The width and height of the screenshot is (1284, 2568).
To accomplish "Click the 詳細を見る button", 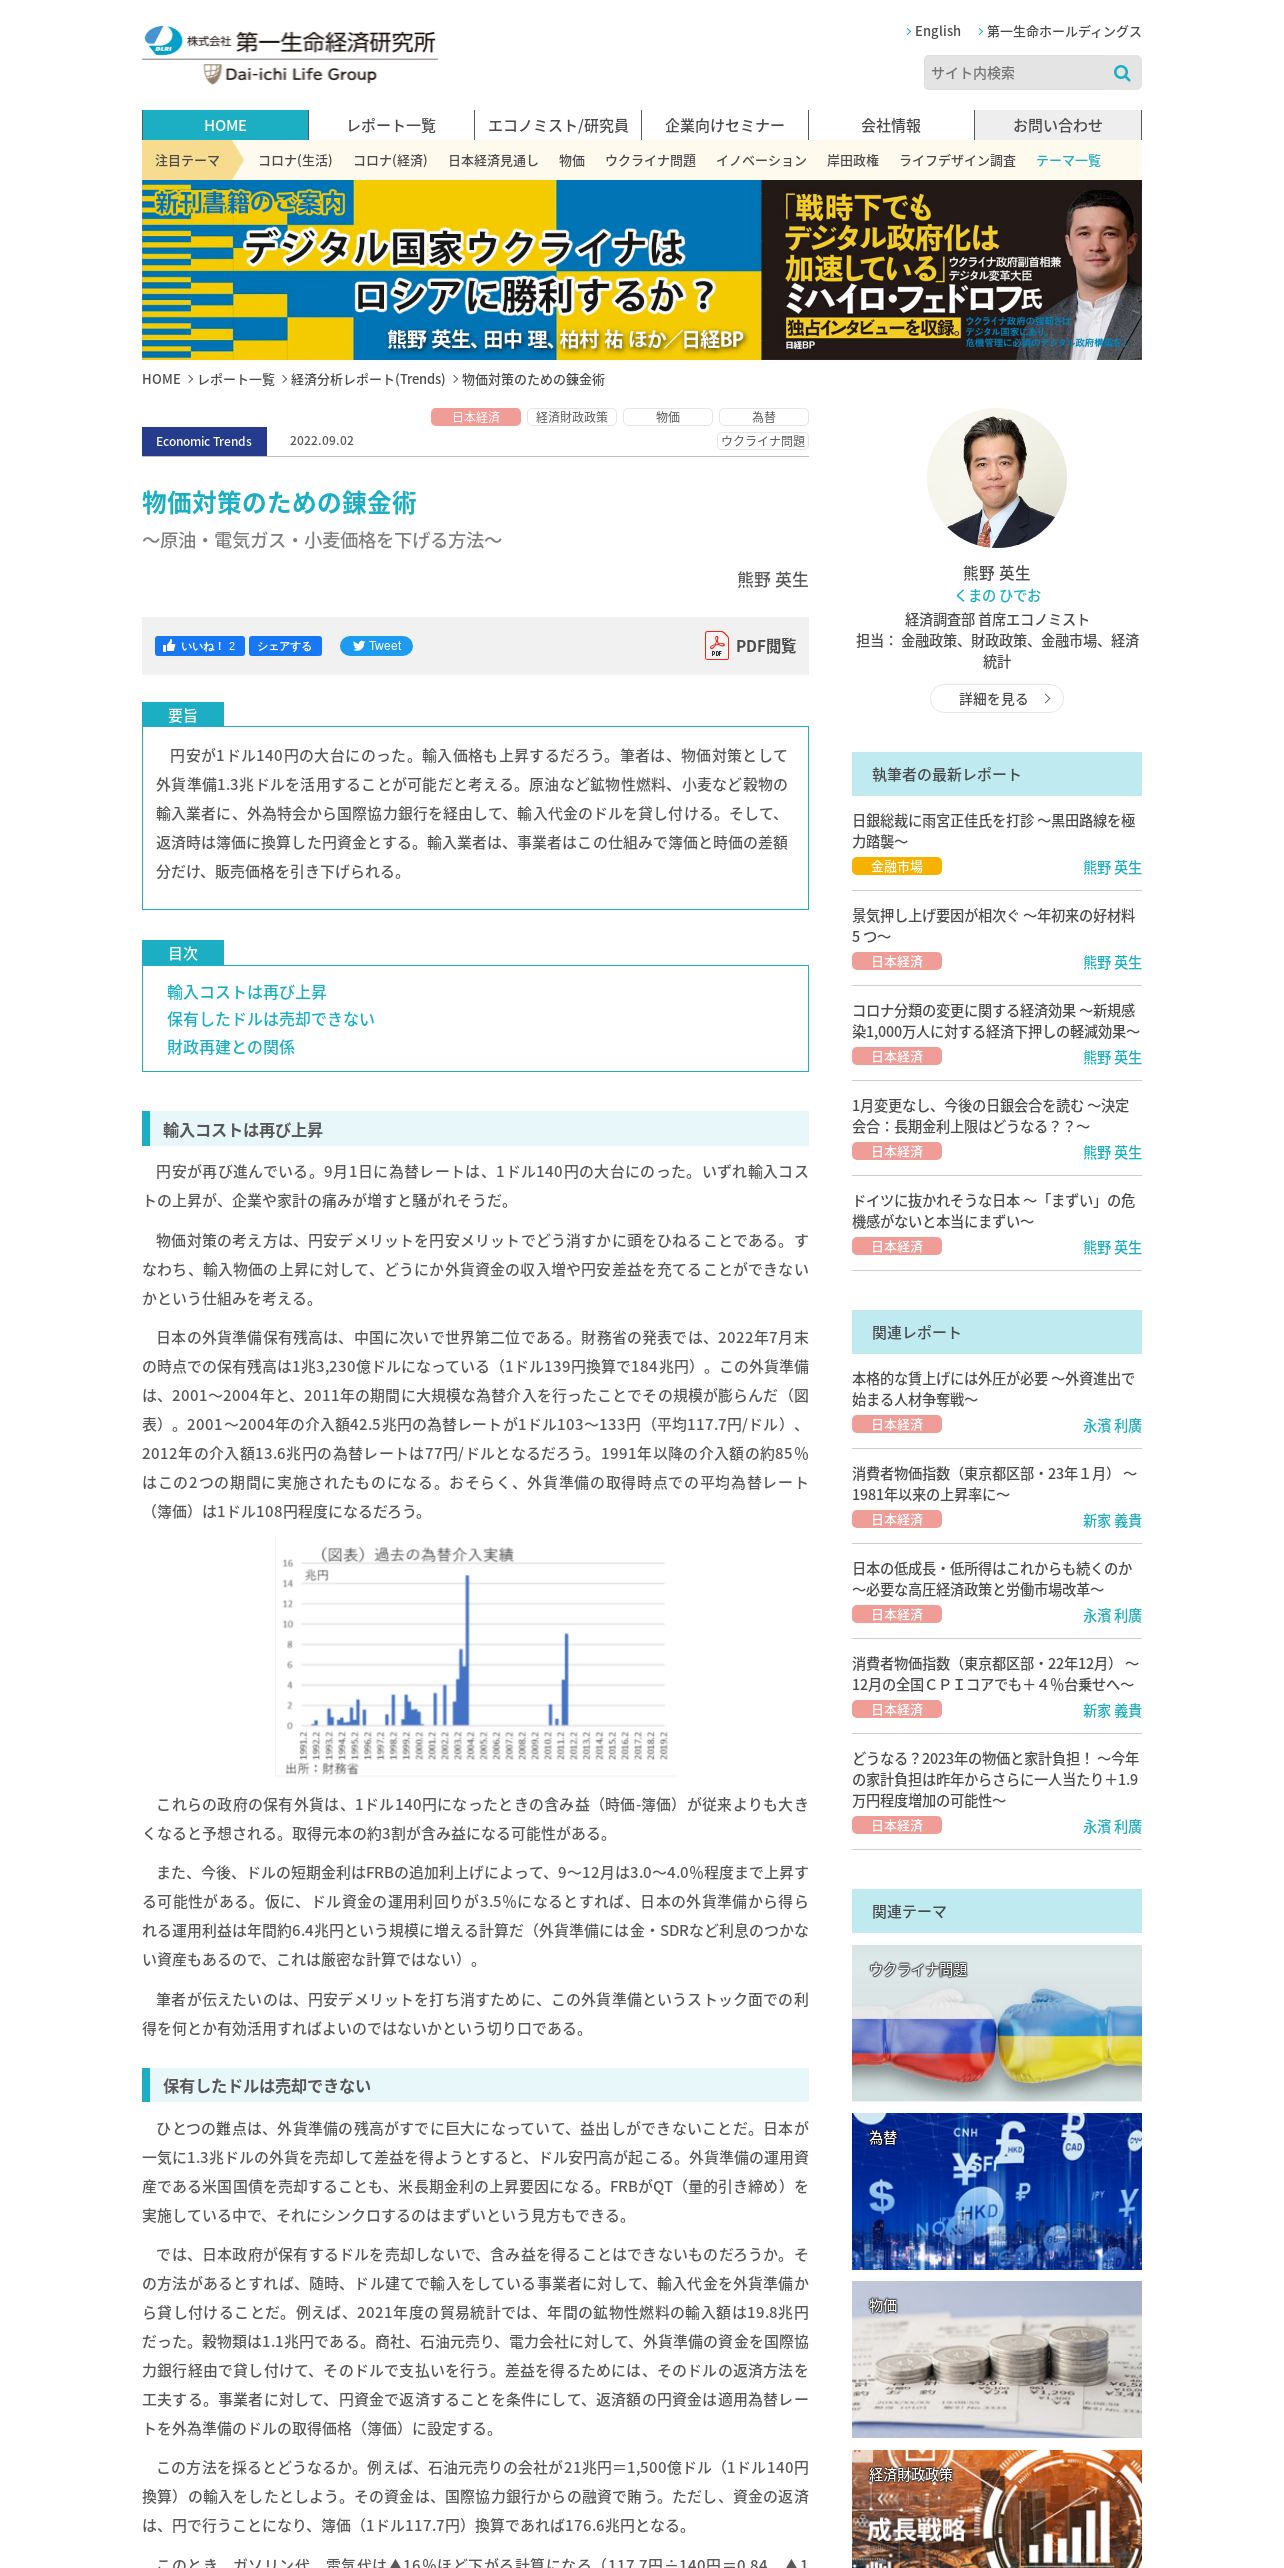I will (997, 699).
